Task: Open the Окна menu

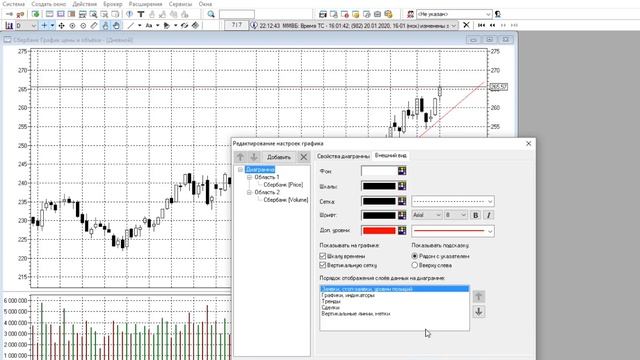Action: point(205,4)
